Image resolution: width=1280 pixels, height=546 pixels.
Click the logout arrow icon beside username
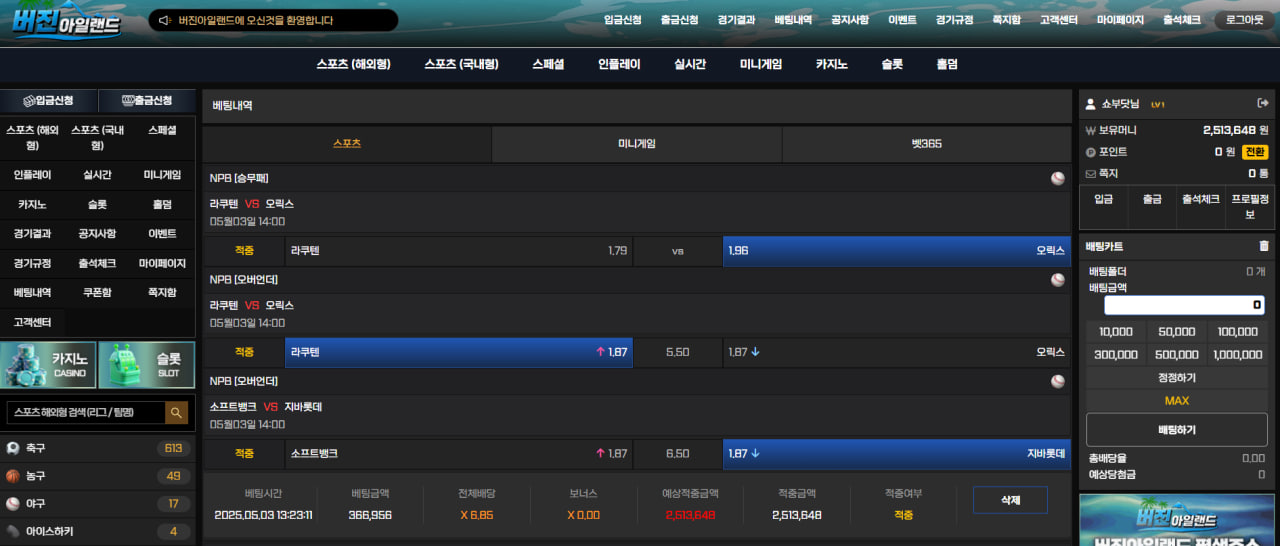click(x=1263, y=103)
